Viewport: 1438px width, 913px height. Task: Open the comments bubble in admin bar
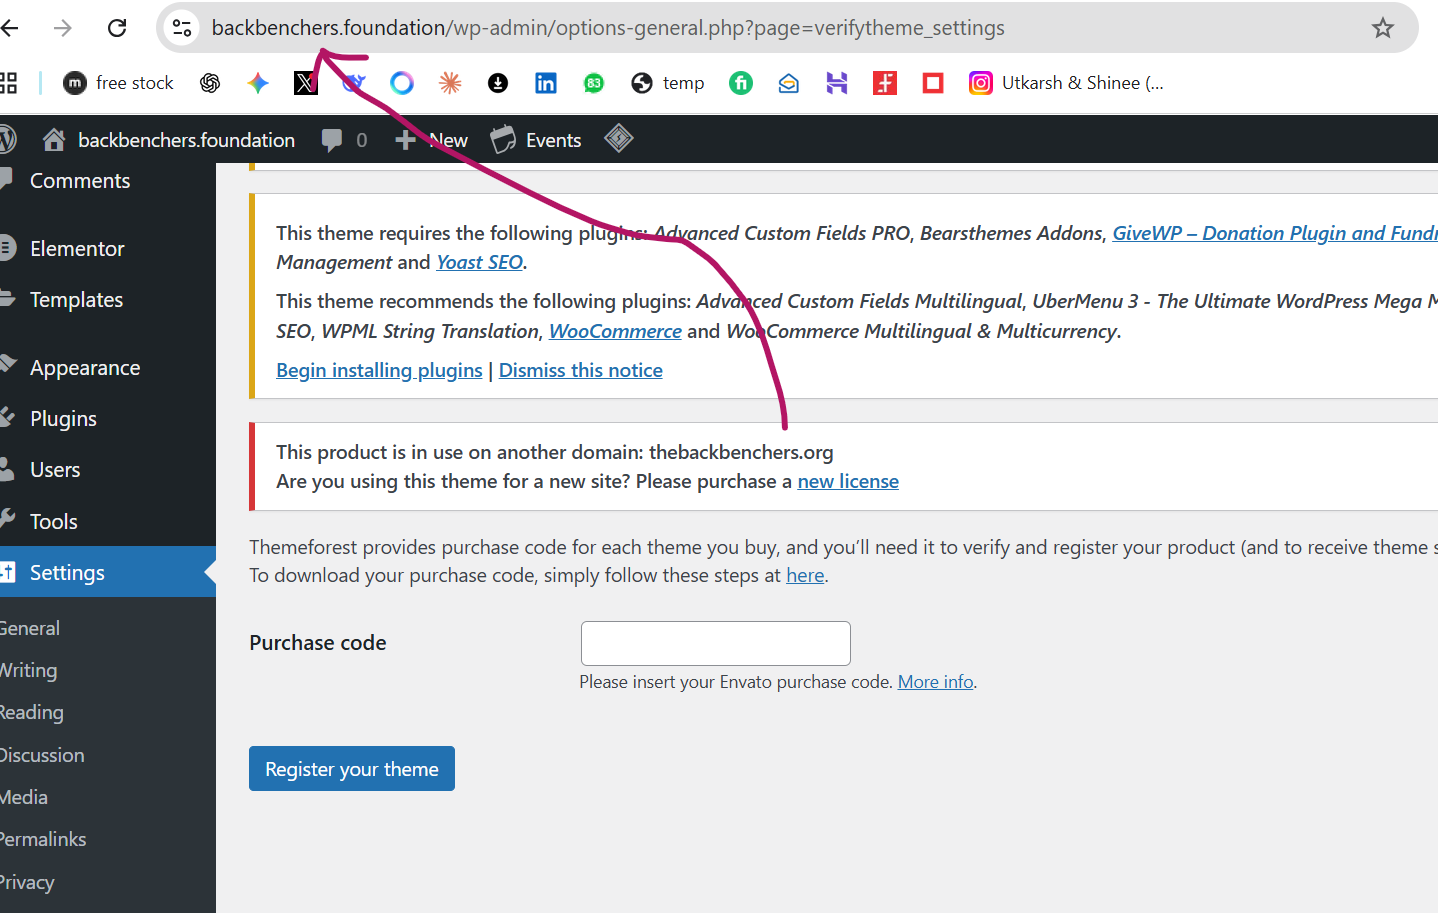point(344,140)
